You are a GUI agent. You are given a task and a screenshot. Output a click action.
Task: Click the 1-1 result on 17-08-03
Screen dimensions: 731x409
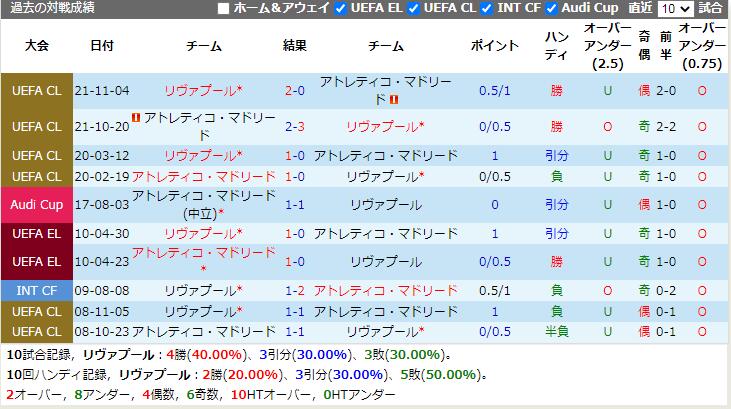295,204
